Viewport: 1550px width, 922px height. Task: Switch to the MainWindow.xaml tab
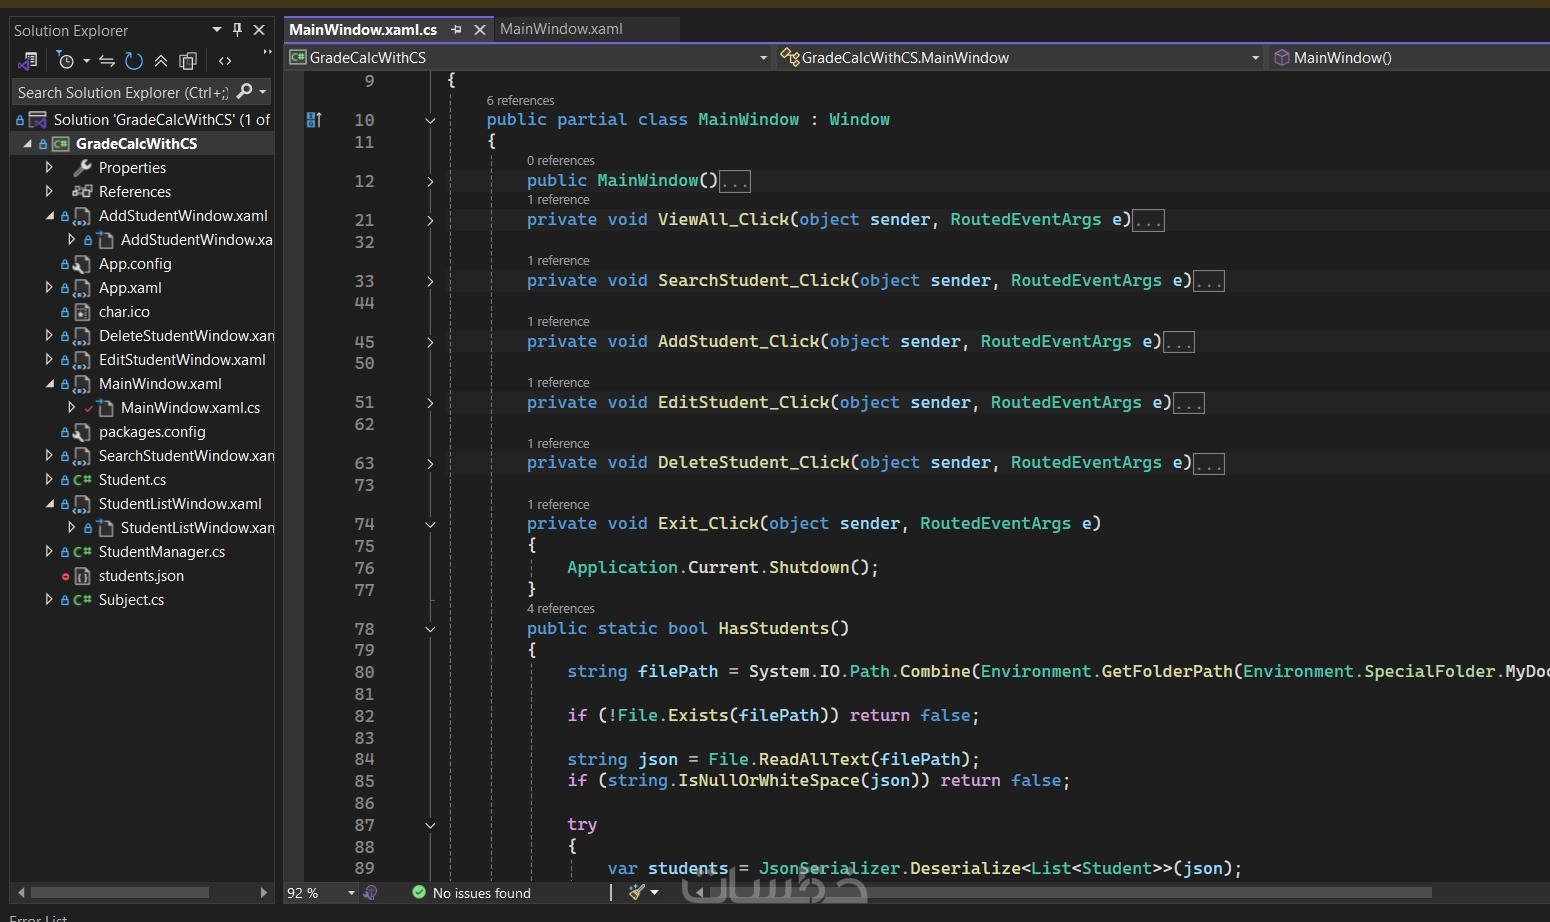coord(561,29)
